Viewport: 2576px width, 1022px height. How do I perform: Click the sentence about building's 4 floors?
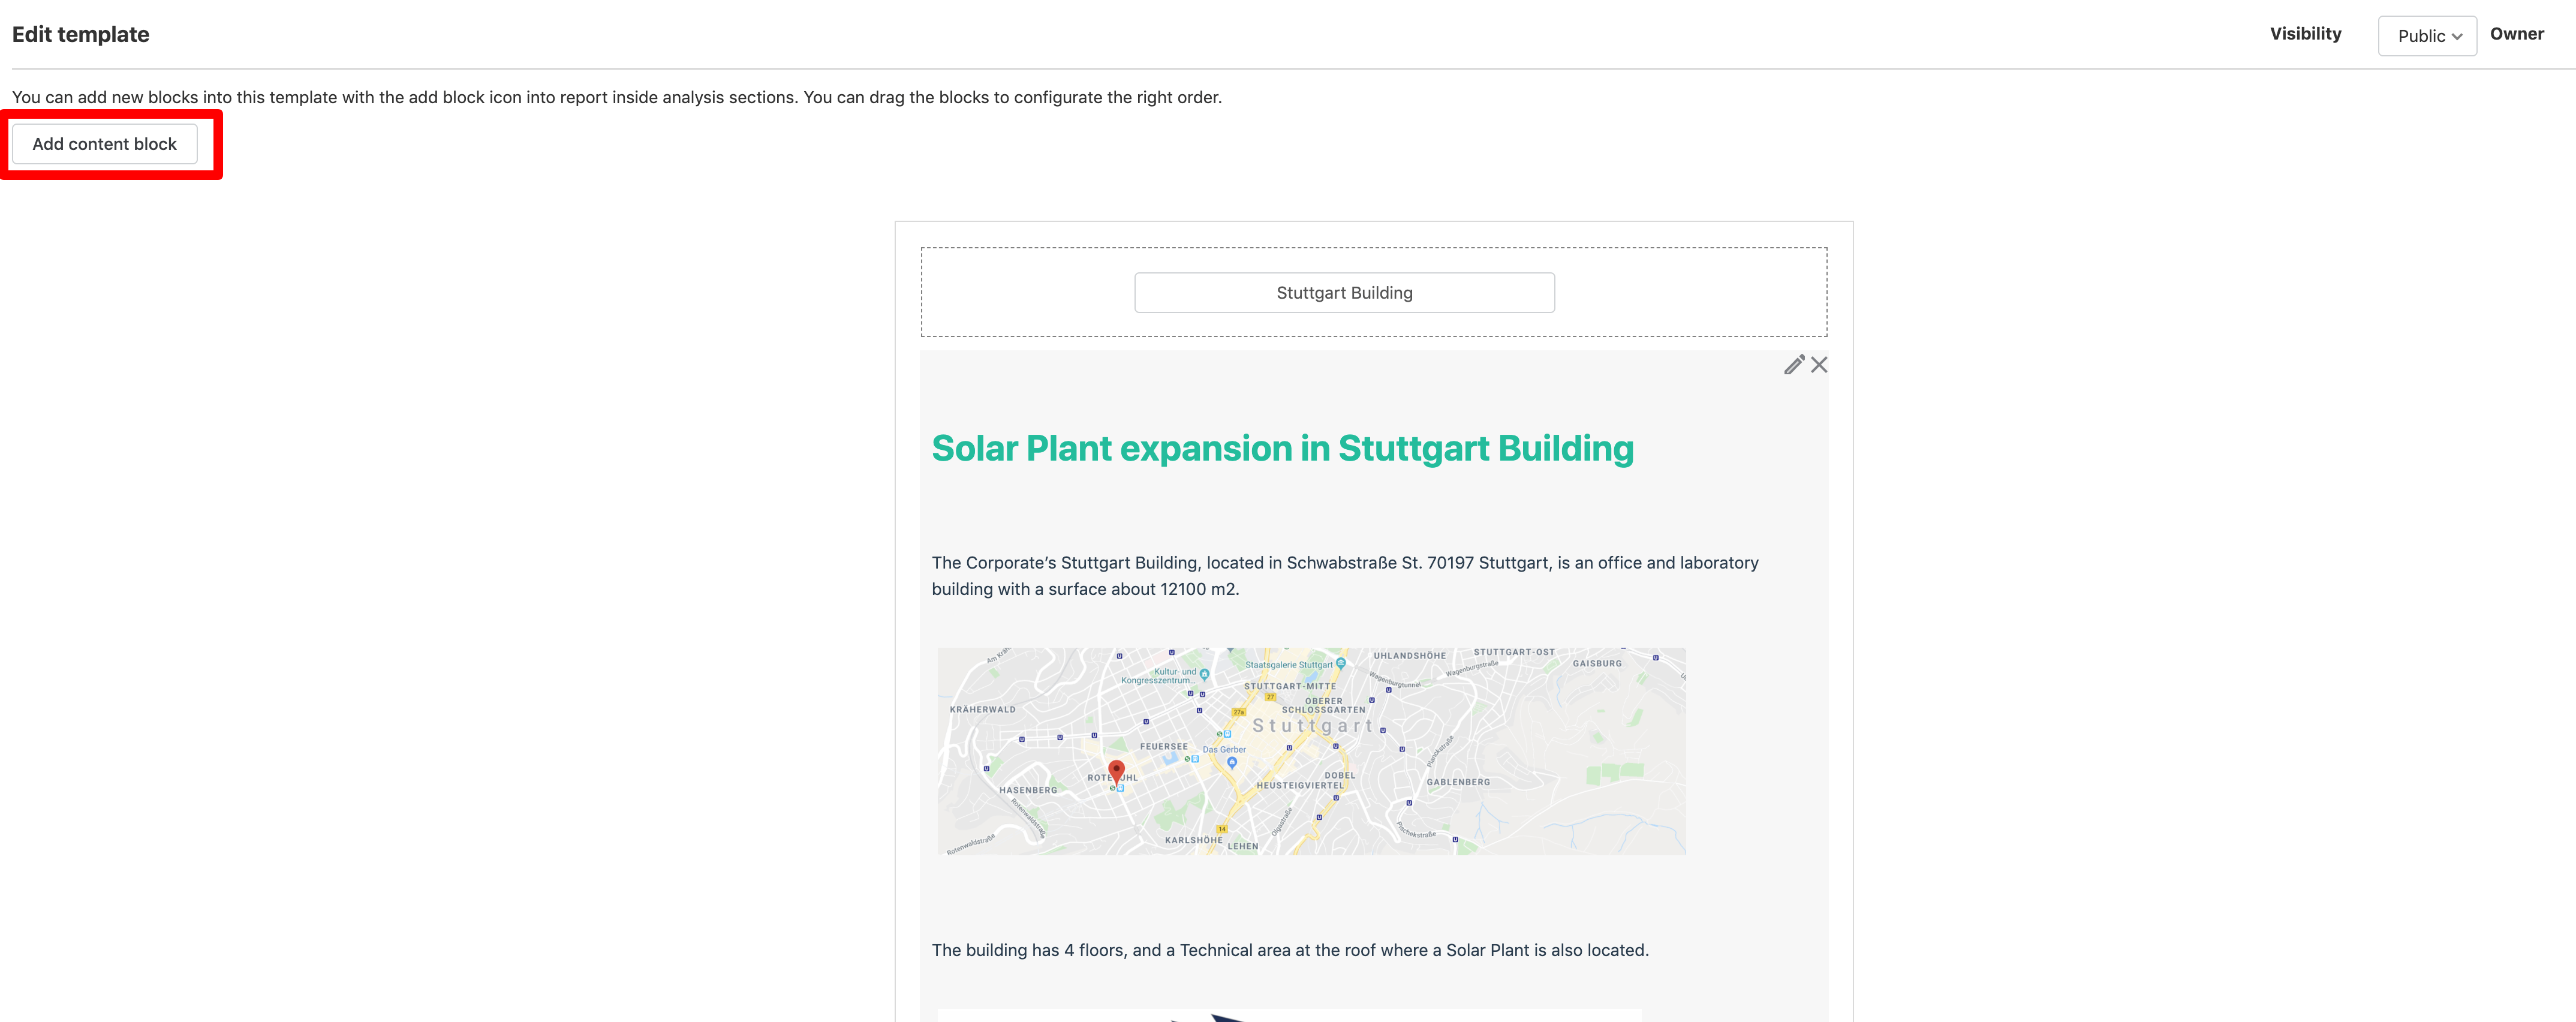(x=1290, y=950)
